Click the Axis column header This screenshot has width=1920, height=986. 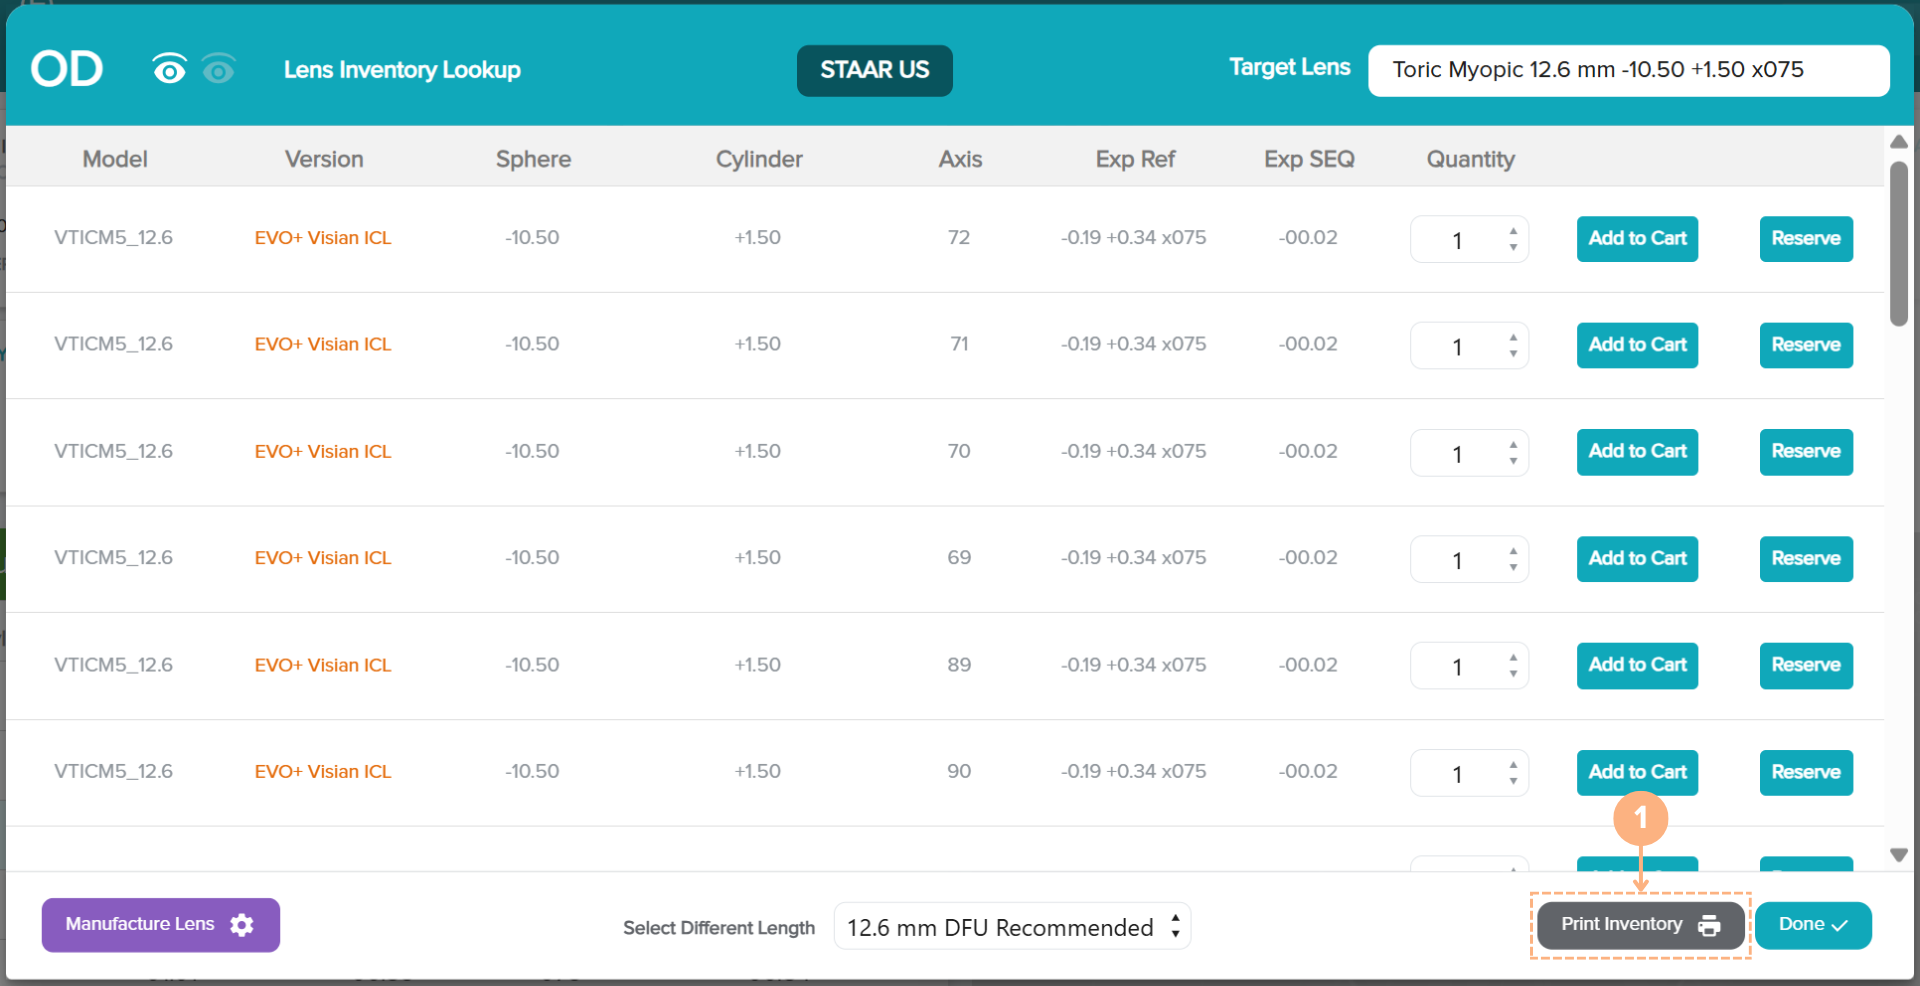959,159
